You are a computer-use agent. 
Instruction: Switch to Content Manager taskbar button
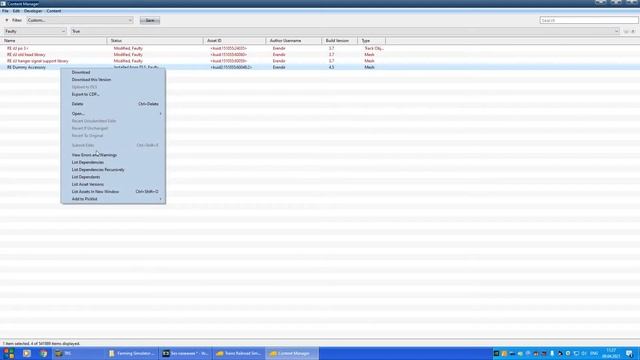(292, 353)
